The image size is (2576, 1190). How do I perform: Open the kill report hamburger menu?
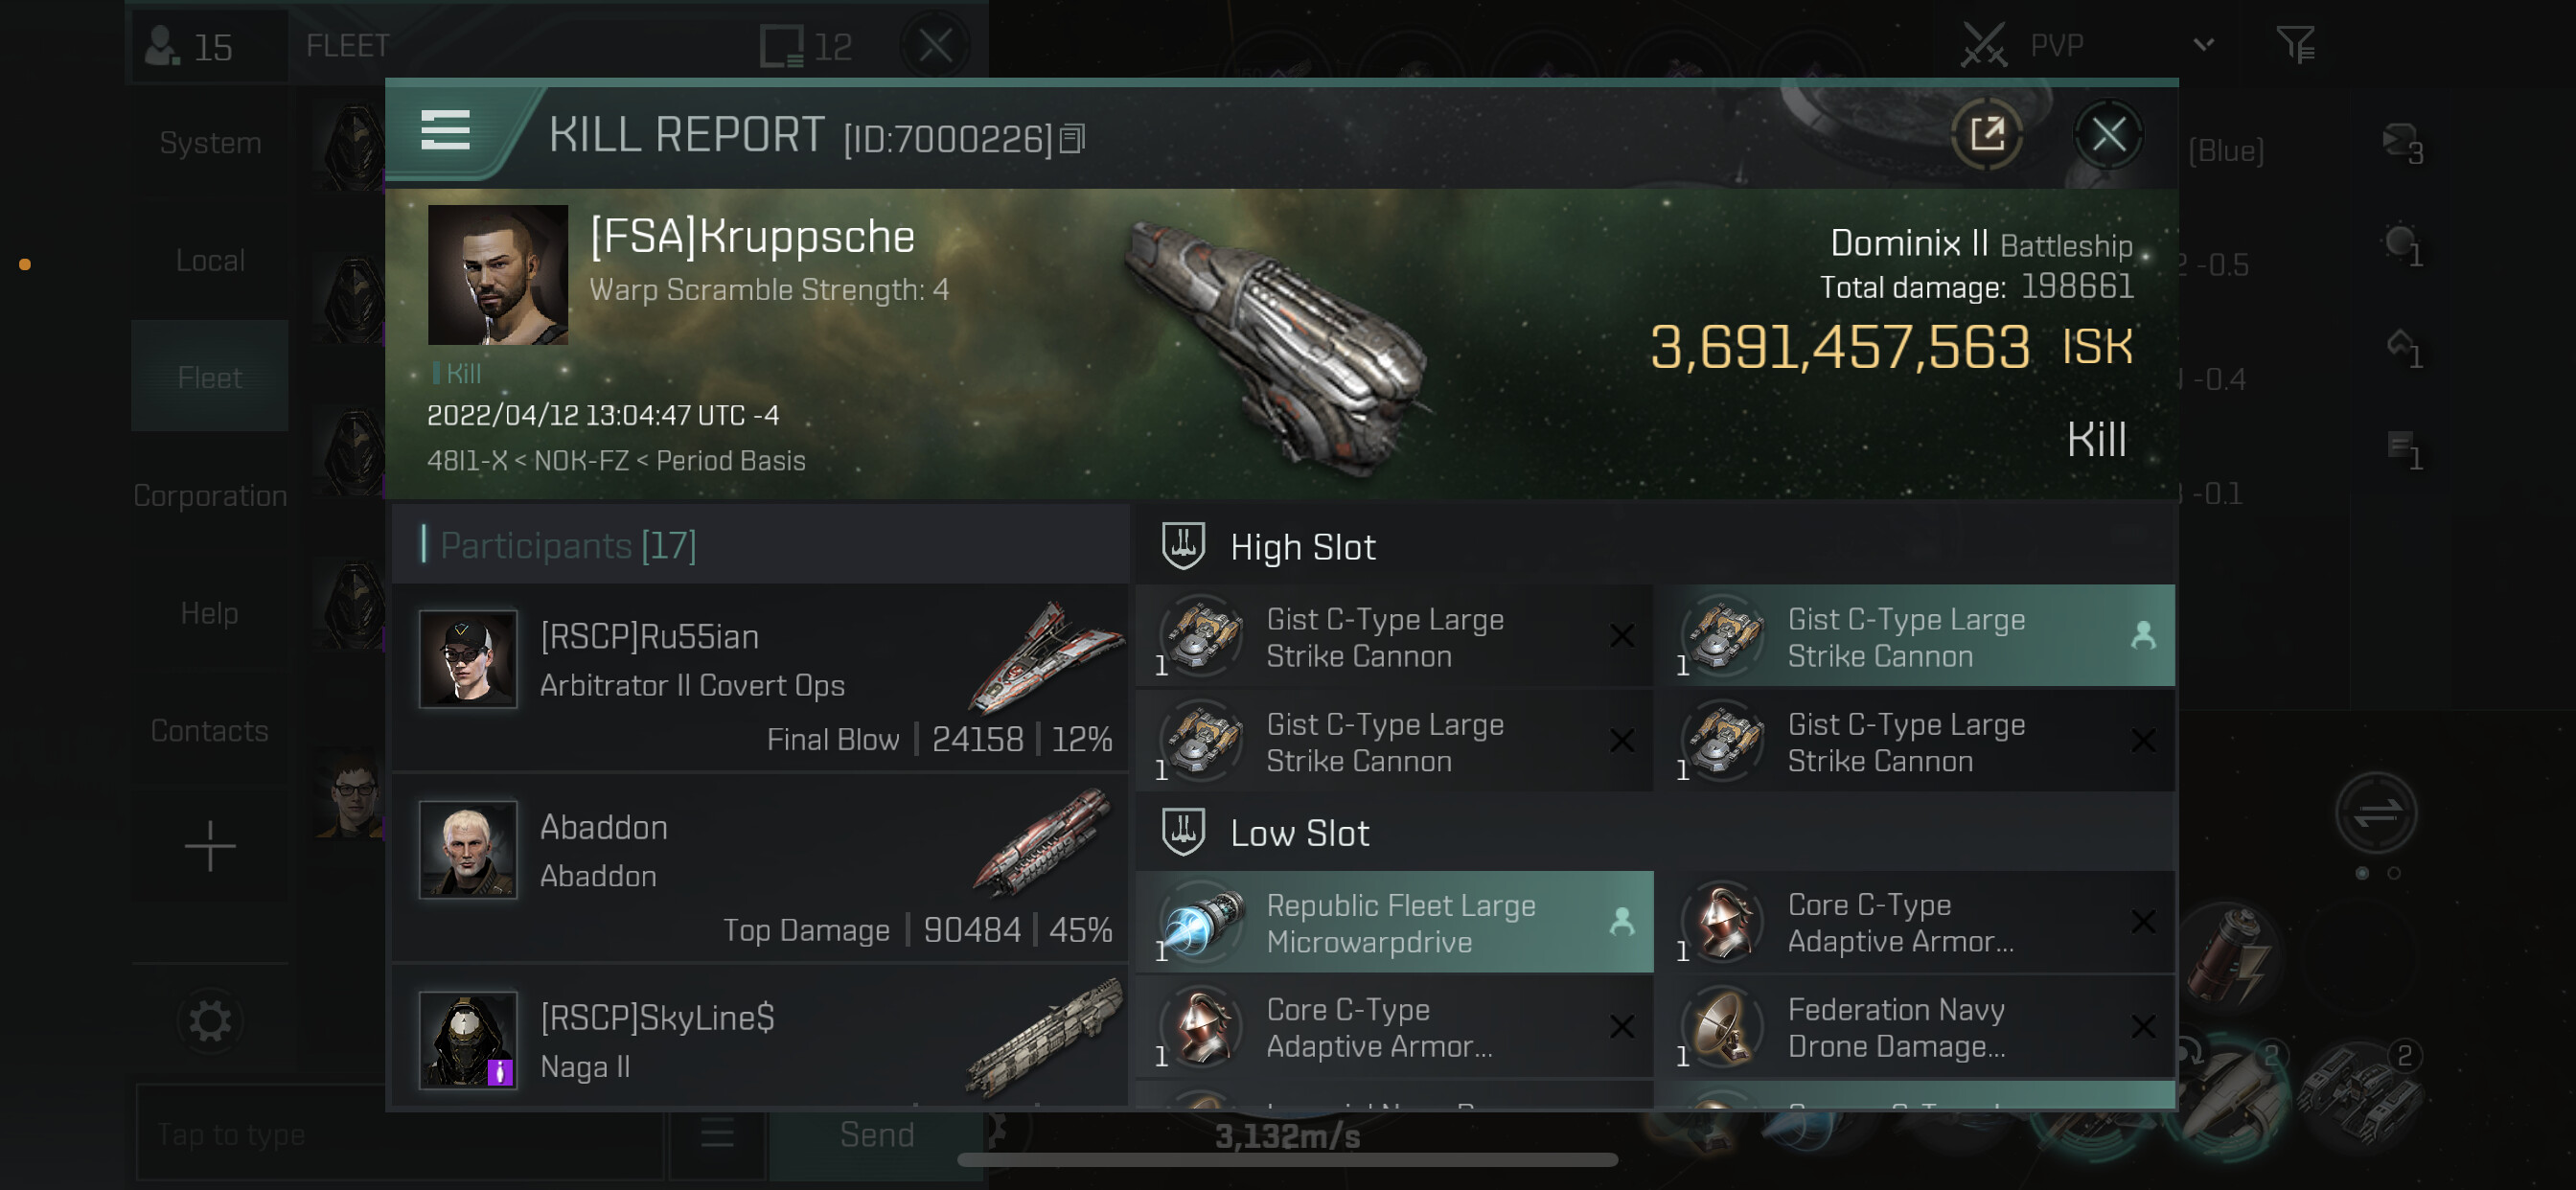point(445,131)
